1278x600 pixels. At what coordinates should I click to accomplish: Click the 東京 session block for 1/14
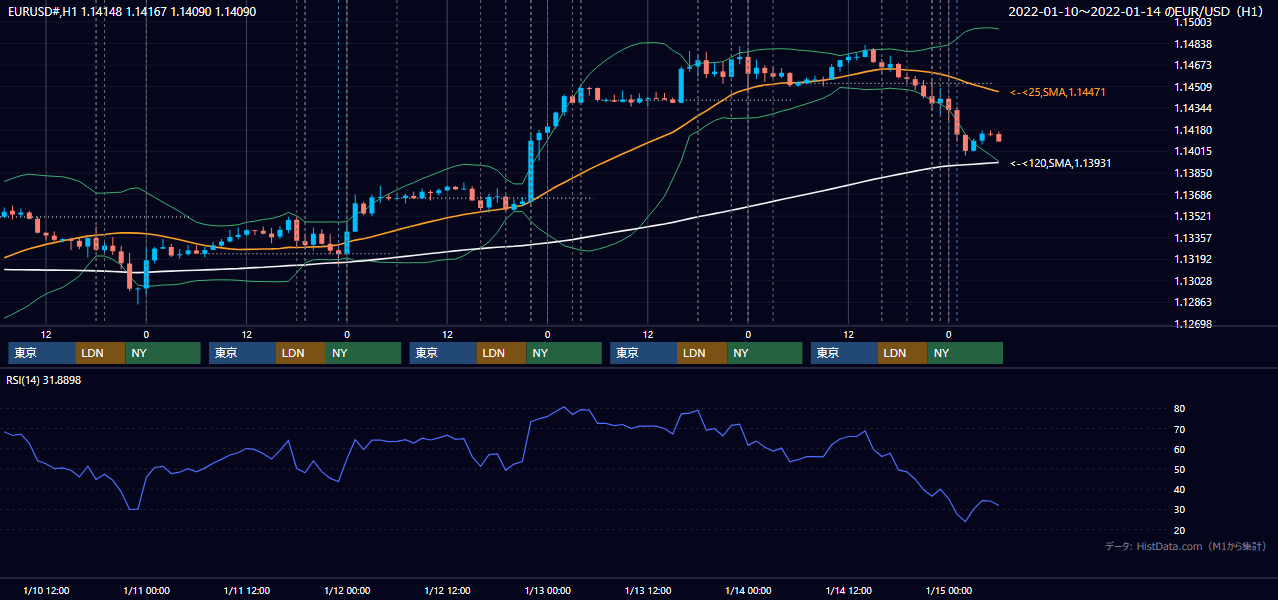click(x=844, y=353)
